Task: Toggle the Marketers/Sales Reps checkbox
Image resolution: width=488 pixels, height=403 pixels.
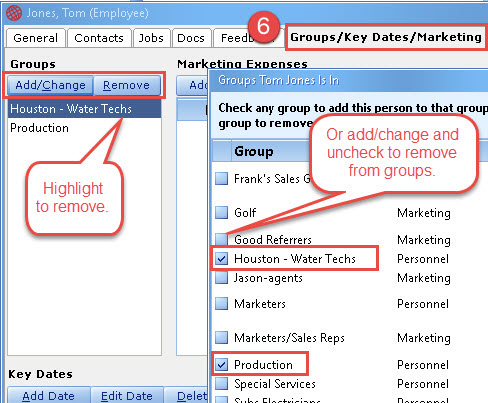Action: [x=221, y=338]
